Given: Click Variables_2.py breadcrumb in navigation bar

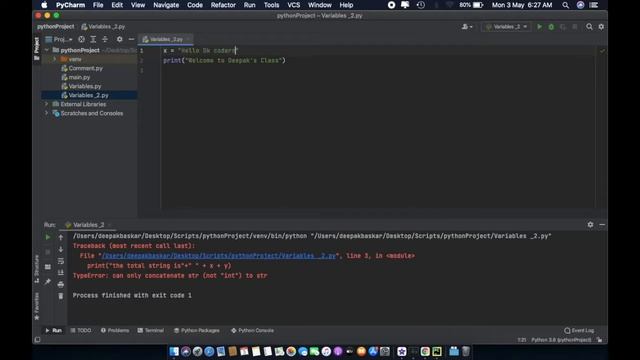Looking at the screenshot, I should tap(103, 27).
